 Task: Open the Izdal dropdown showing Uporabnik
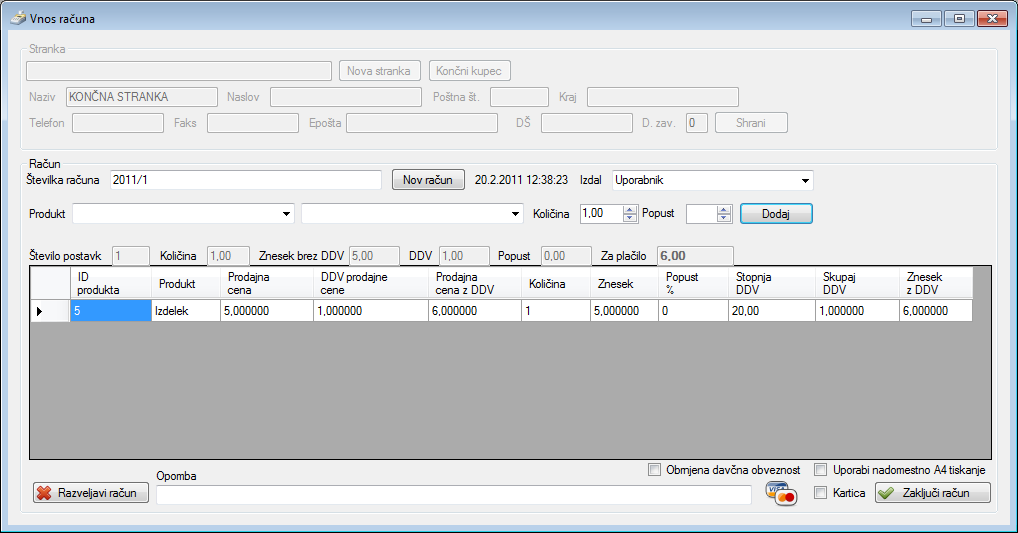point(805,181)
